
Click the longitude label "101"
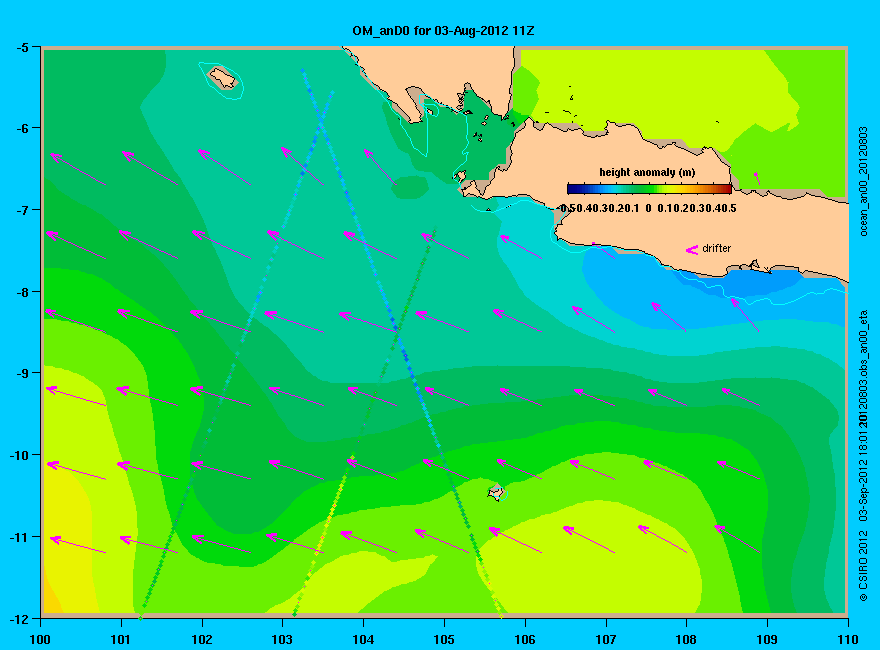(121, 639)
